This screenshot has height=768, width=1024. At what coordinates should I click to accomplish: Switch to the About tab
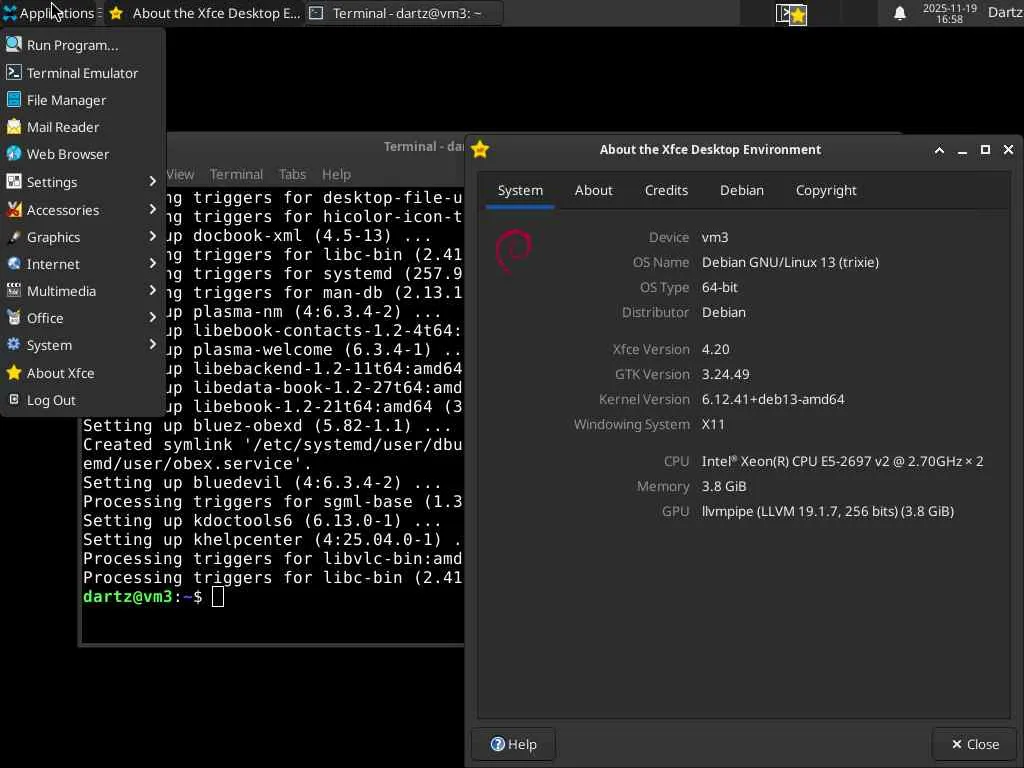point(594,191)
